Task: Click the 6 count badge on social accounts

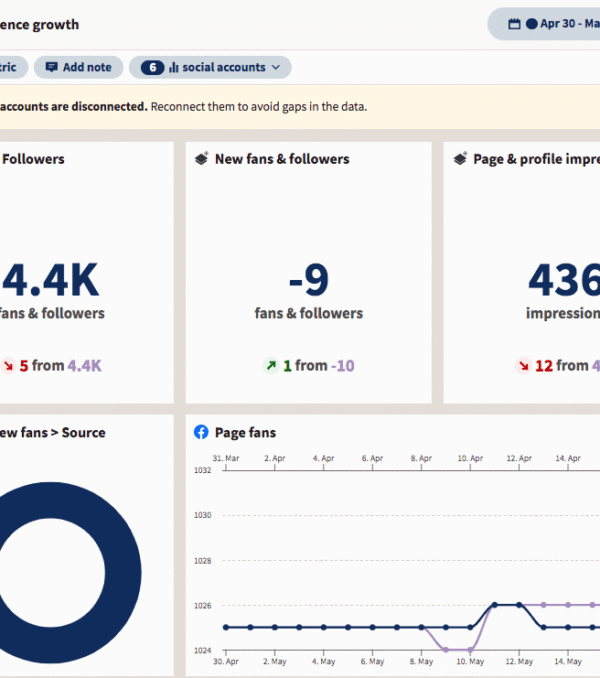Action: [x=153, y=67]
